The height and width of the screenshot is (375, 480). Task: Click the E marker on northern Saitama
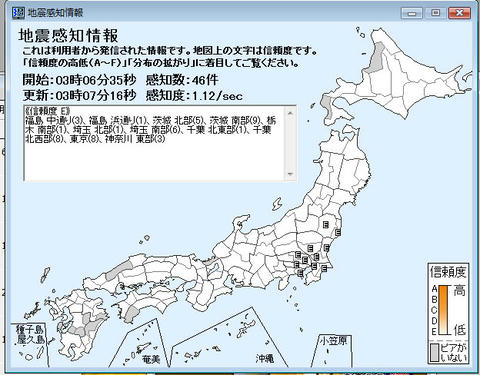(298, 254)
